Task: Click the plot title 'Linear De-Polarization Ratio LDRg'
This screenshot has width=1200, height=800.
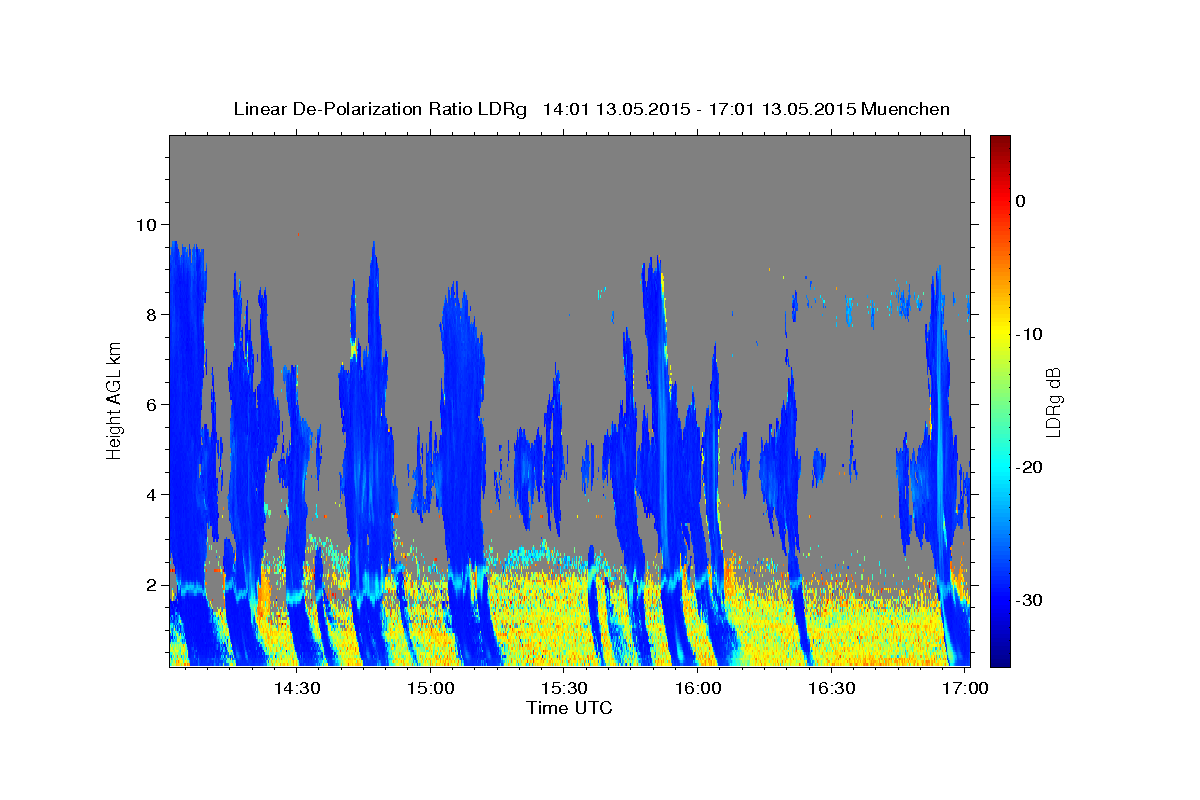Action: pos(380,109)
